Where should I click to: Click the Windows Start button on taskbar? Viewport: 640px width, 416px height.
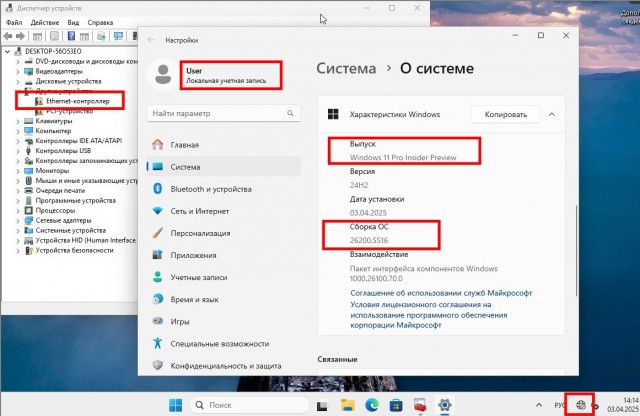(176, 405)
